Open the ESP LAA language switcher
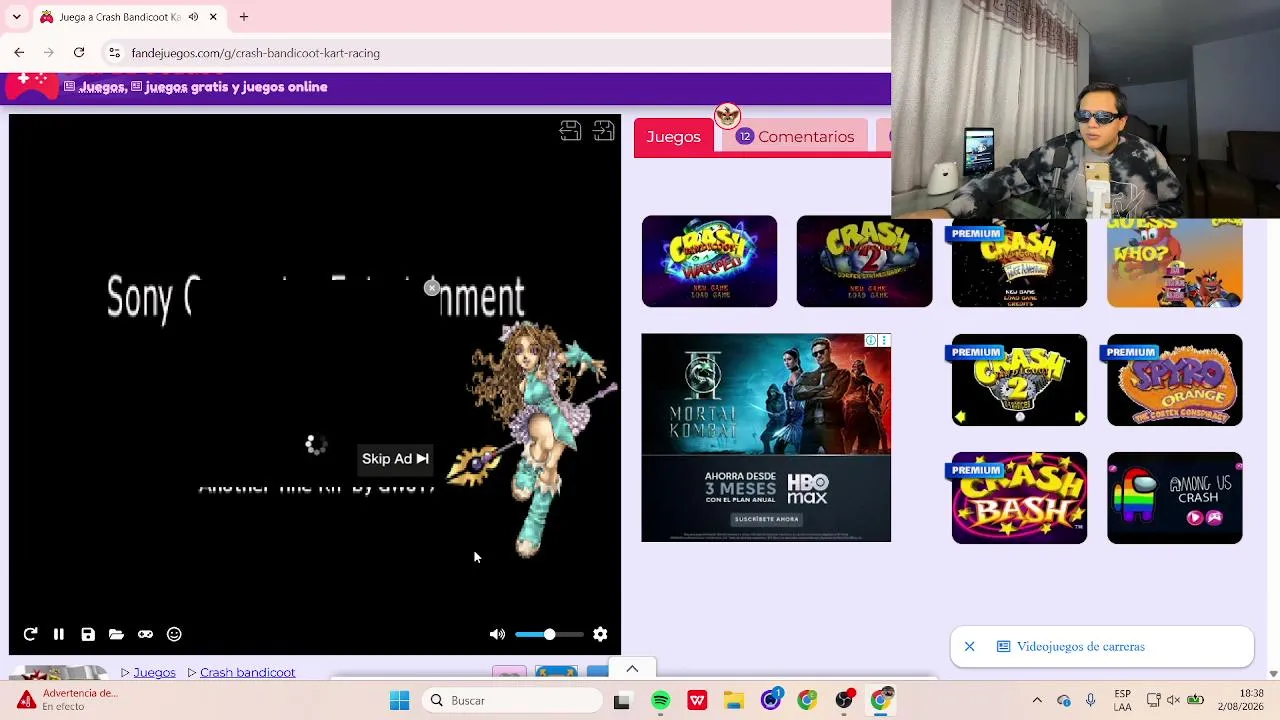This screenshot has width=1280, height=720. (1123, 701)
